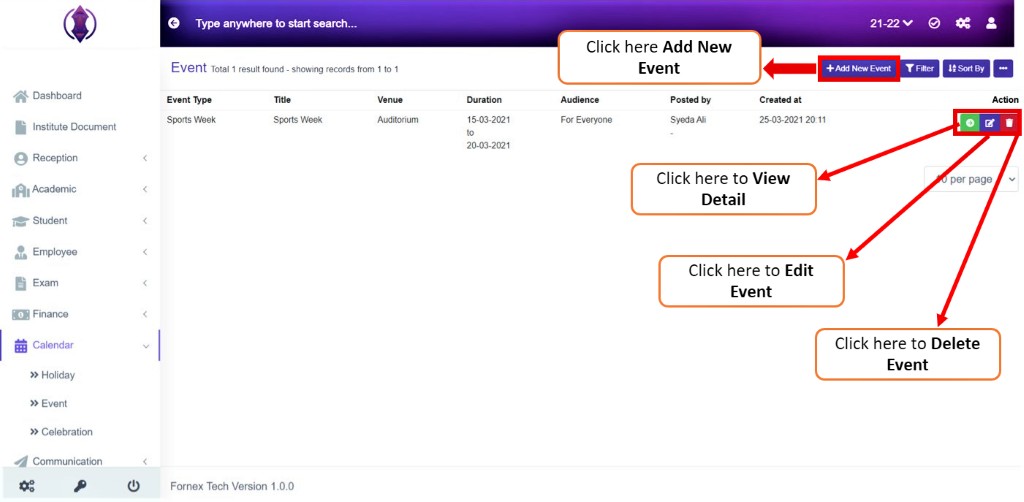Expand the Communication menu
The width and height of the screenshot is (1024, 502).
pyautogui.click(x=80, y=461)
